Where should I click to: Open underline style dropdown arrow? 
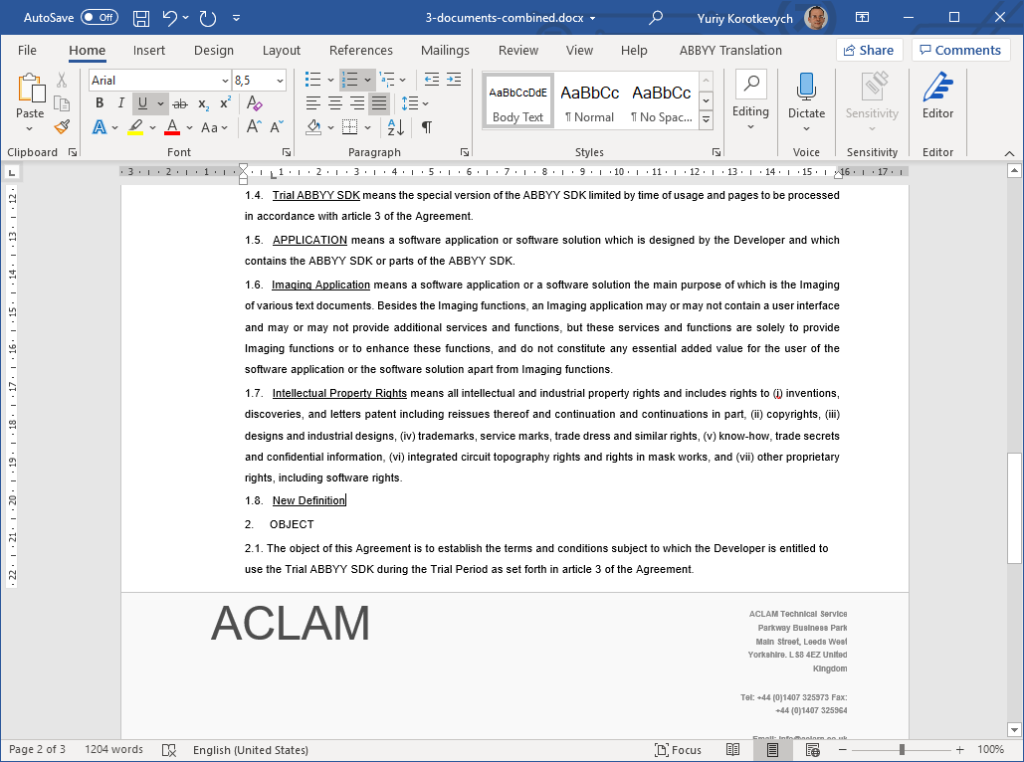point(160,103)
